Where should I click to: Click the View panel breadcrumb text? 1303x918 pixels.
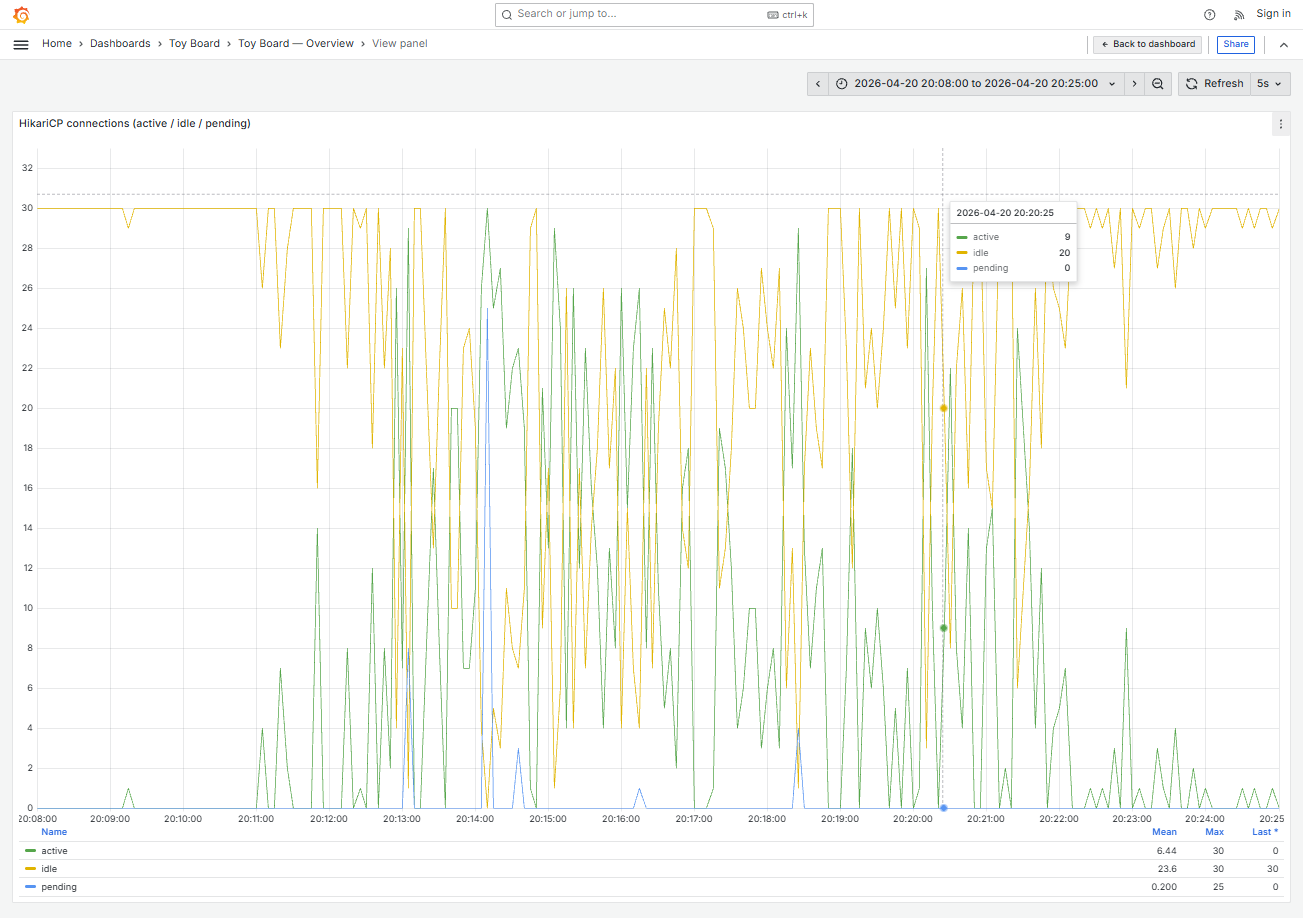pos(400,44)
